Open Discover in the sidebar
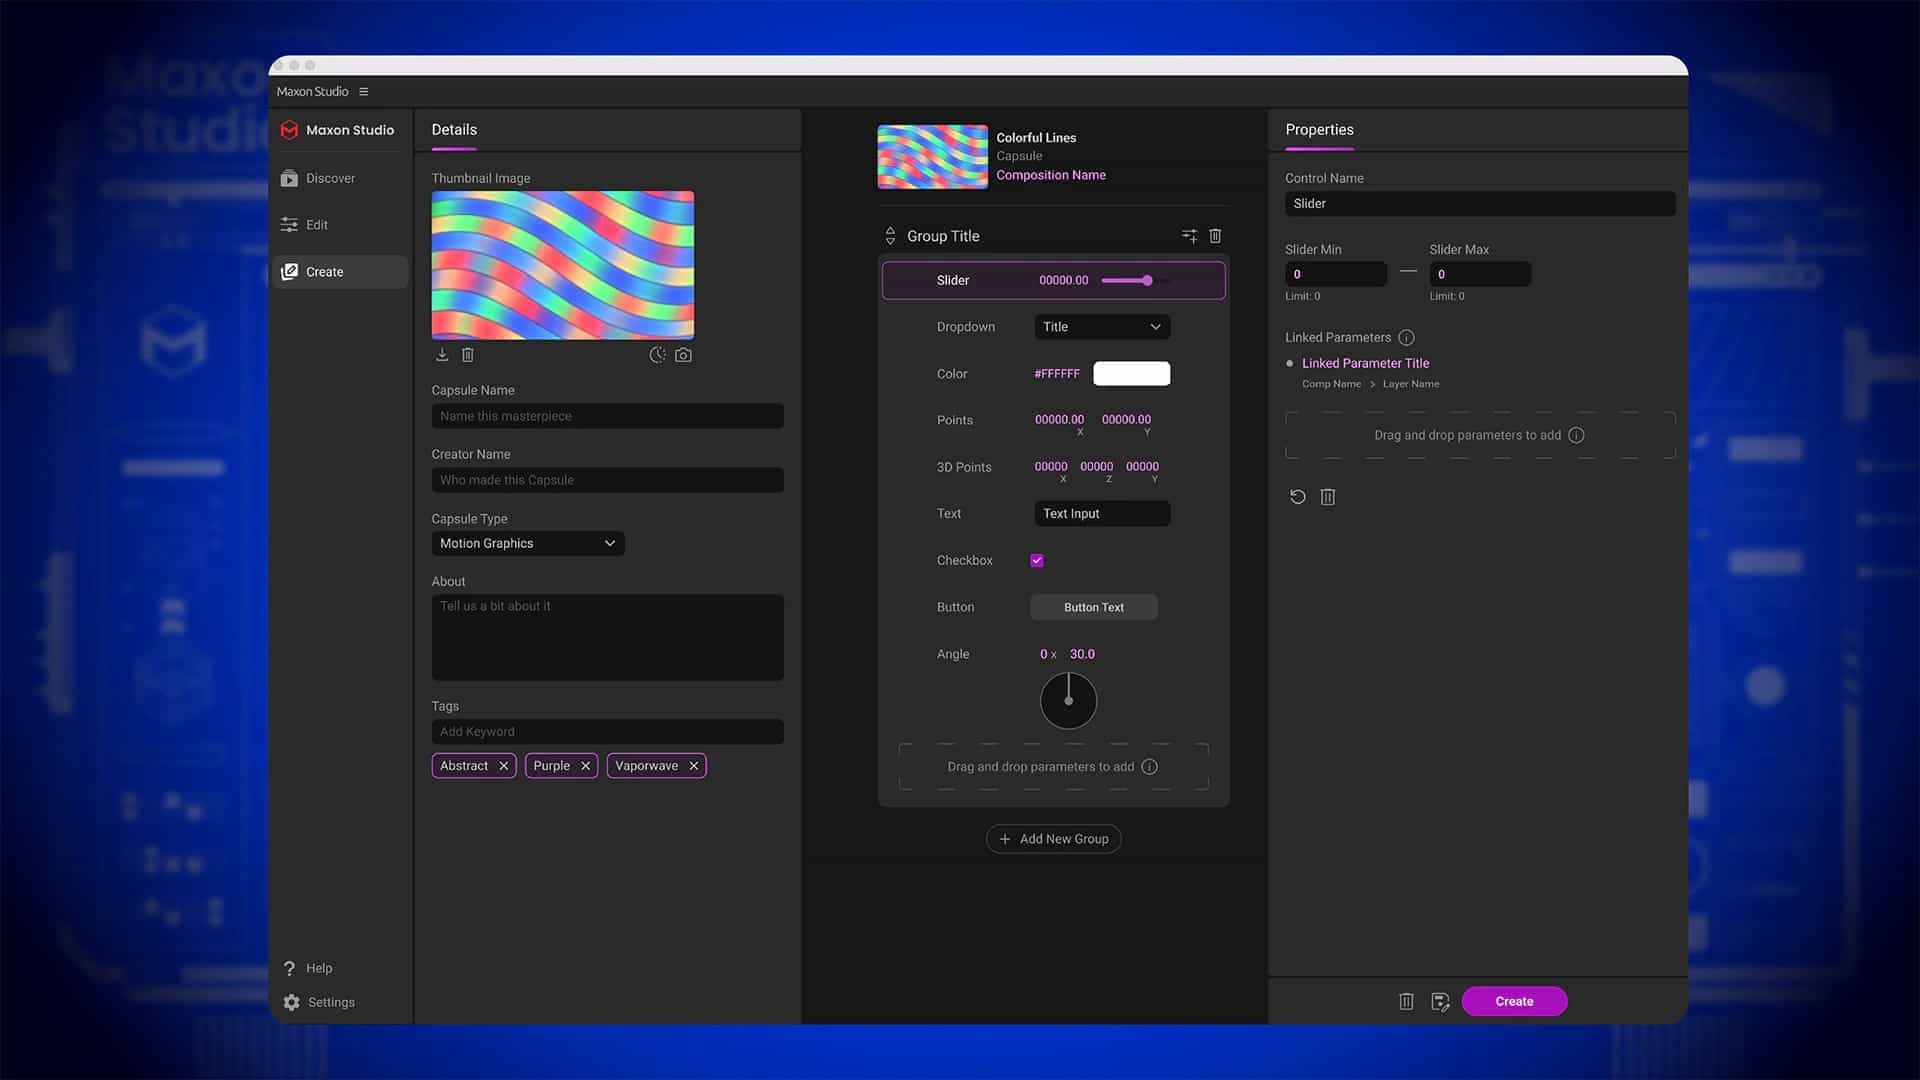1920x1080 pixels. click(330, 178)
